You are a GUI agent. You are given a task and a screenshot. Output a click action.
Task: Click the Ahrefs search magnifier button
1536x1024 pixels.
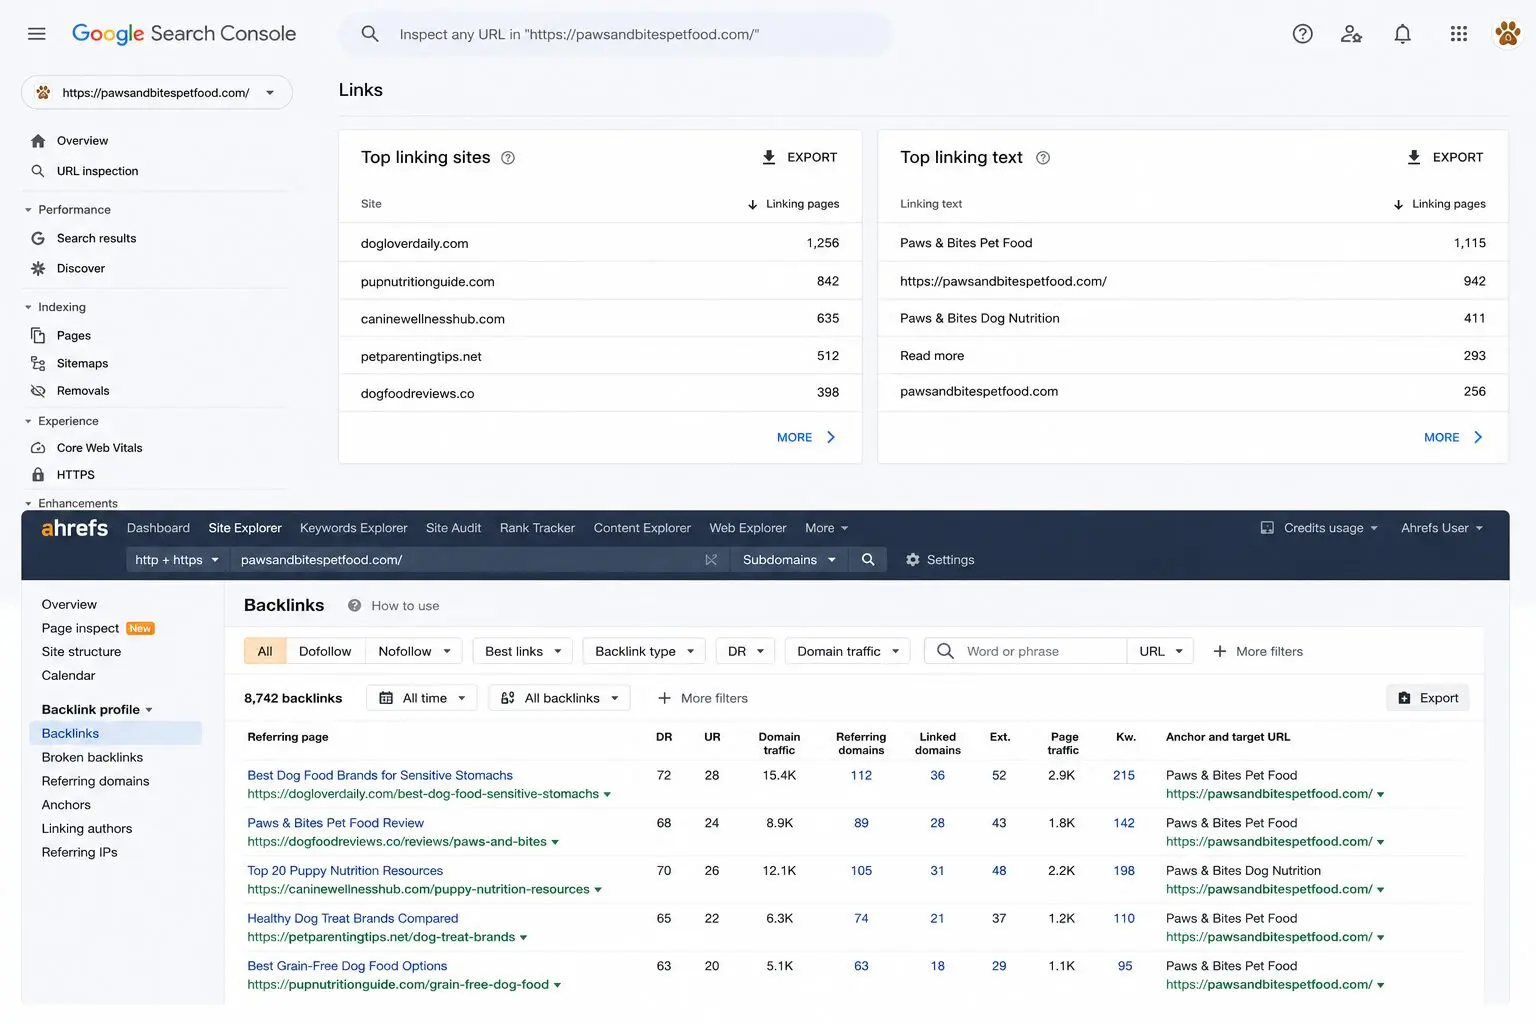[x=868, y=560]
